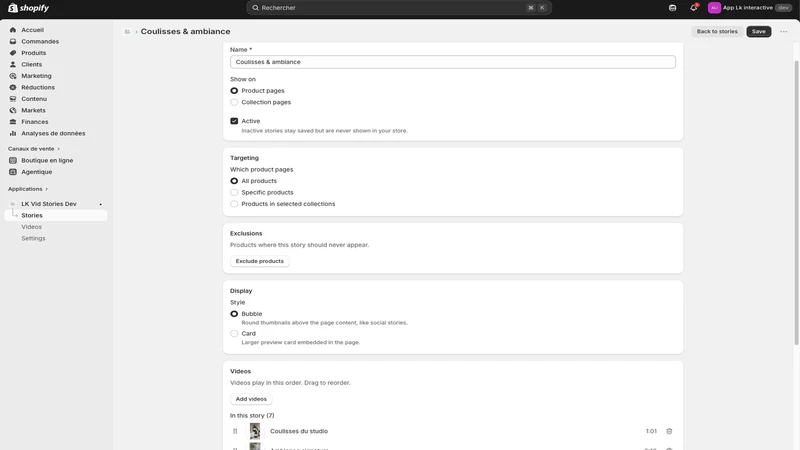Click the Contenu icon in sidebar

coord(13,99)
